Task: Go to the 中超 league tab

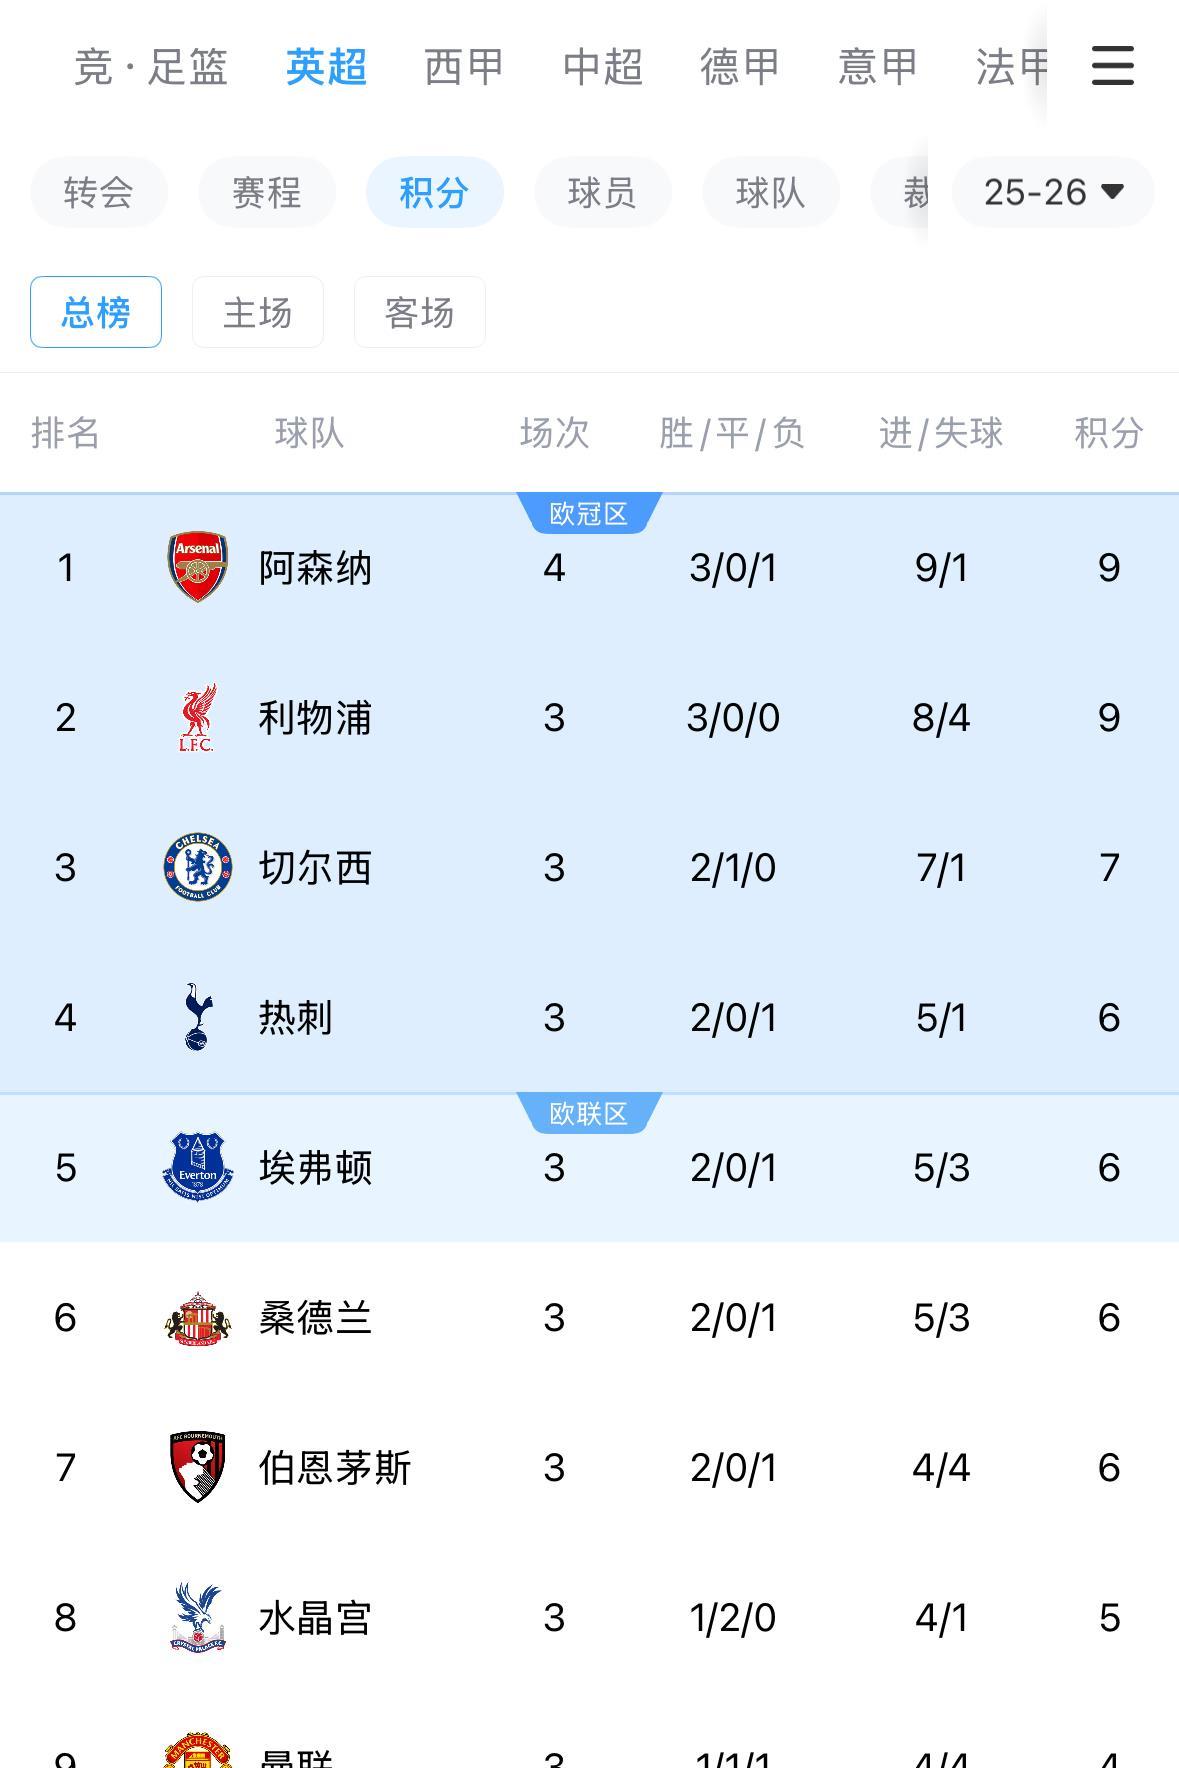Action: coord(602,67)
